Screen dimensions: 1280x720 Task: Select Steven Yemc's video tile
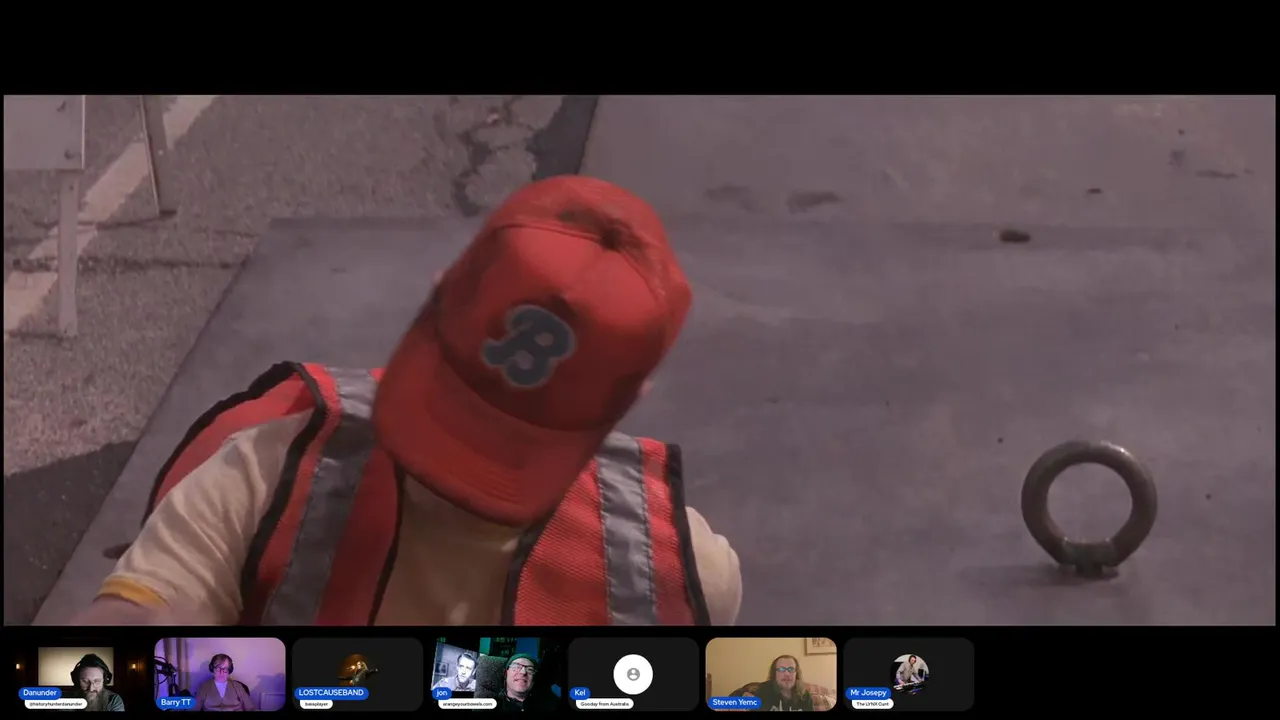[771, 675]
